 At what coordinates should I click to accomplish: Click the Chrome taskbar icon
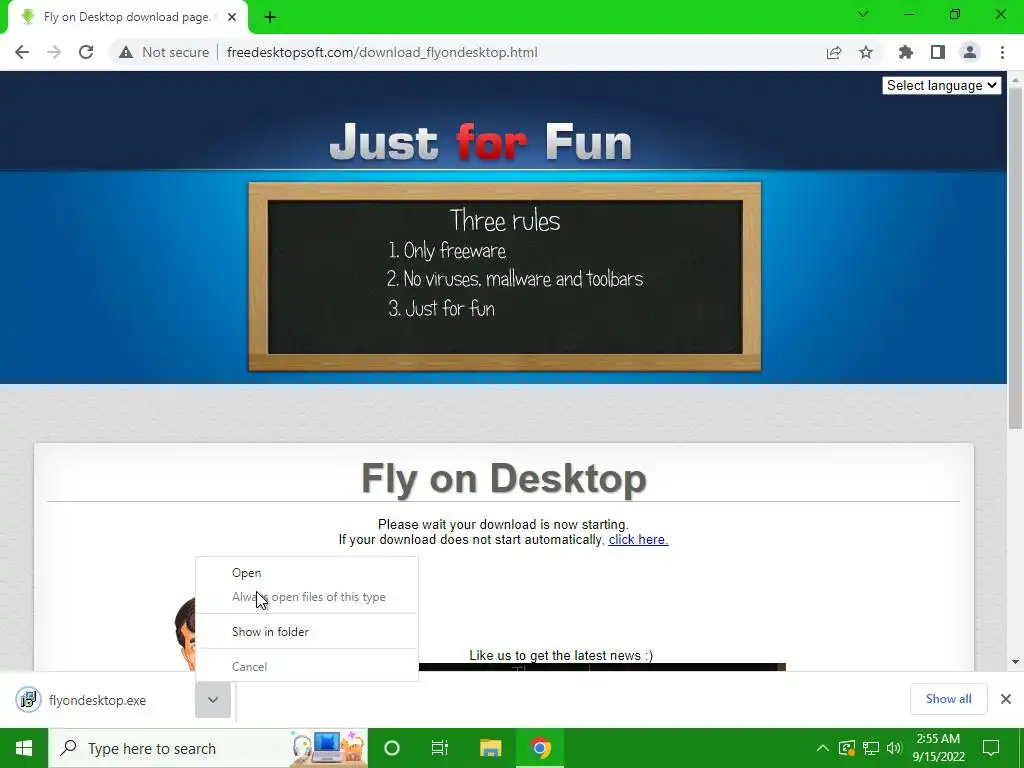tap(540, 748)
